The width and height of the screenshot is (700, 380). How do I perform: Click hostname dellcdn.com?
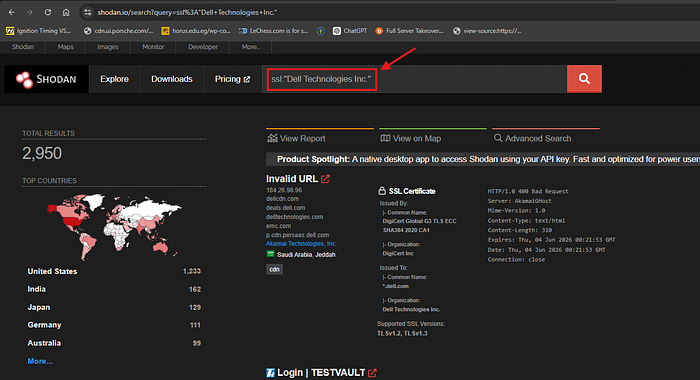point(283,199)
